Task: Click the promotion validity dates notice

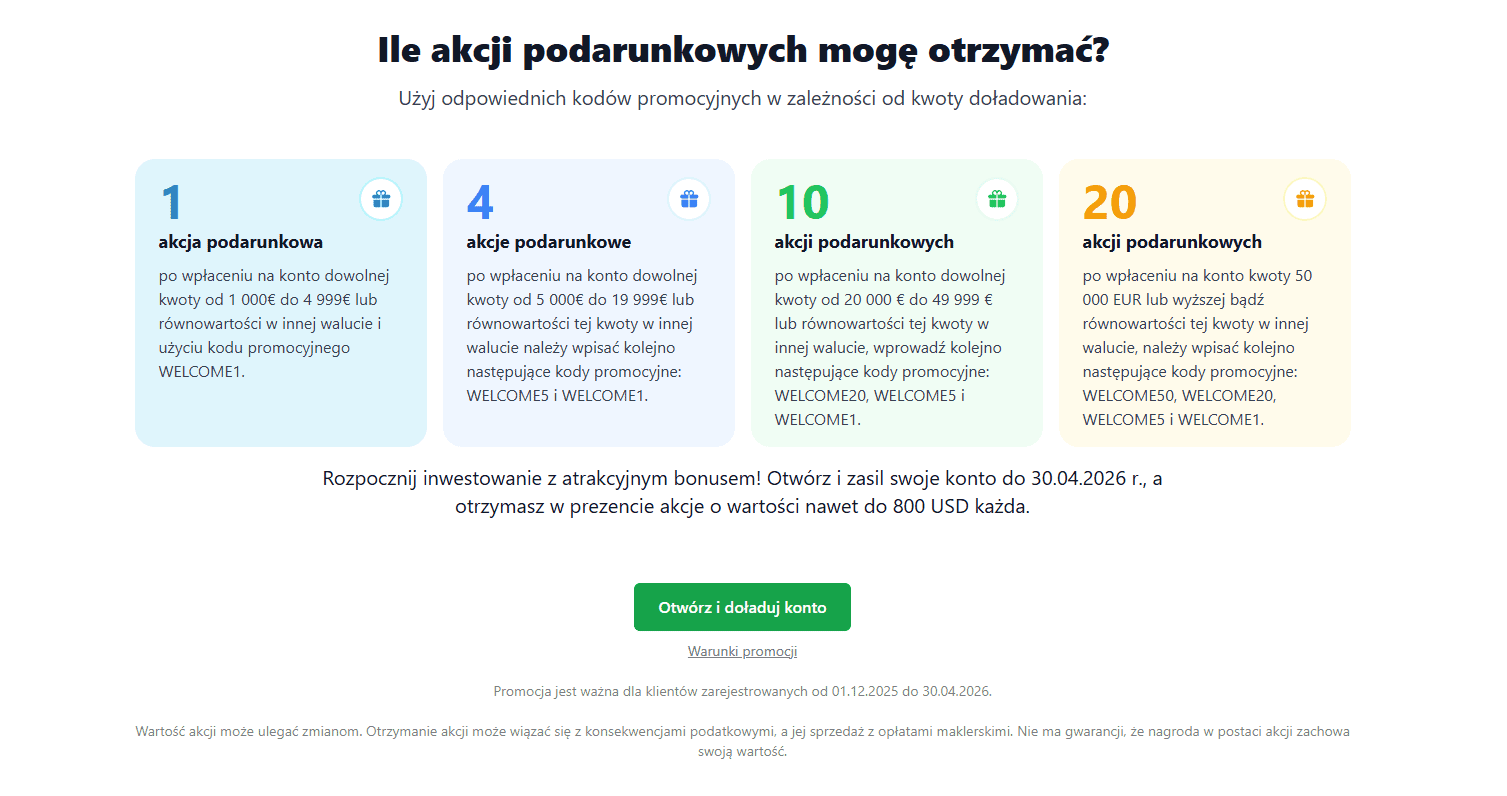Action: pos(742,691)
